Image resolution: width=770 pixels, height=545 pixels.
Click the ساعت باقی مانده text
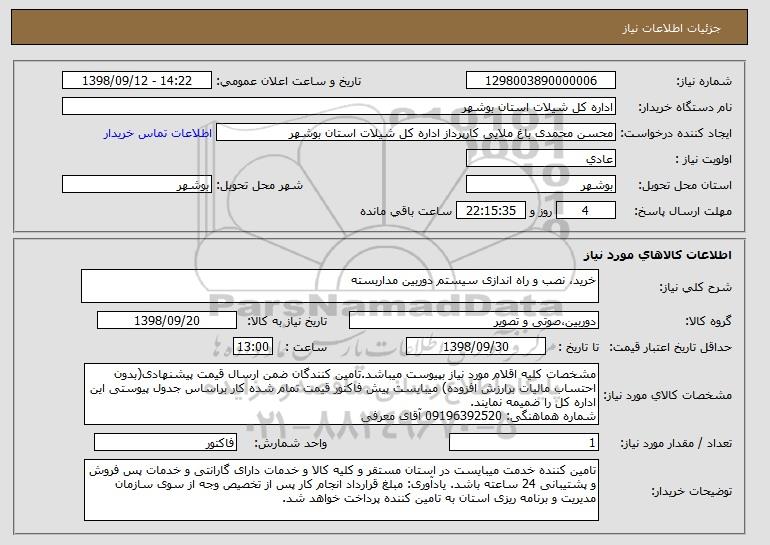(406, 211)
